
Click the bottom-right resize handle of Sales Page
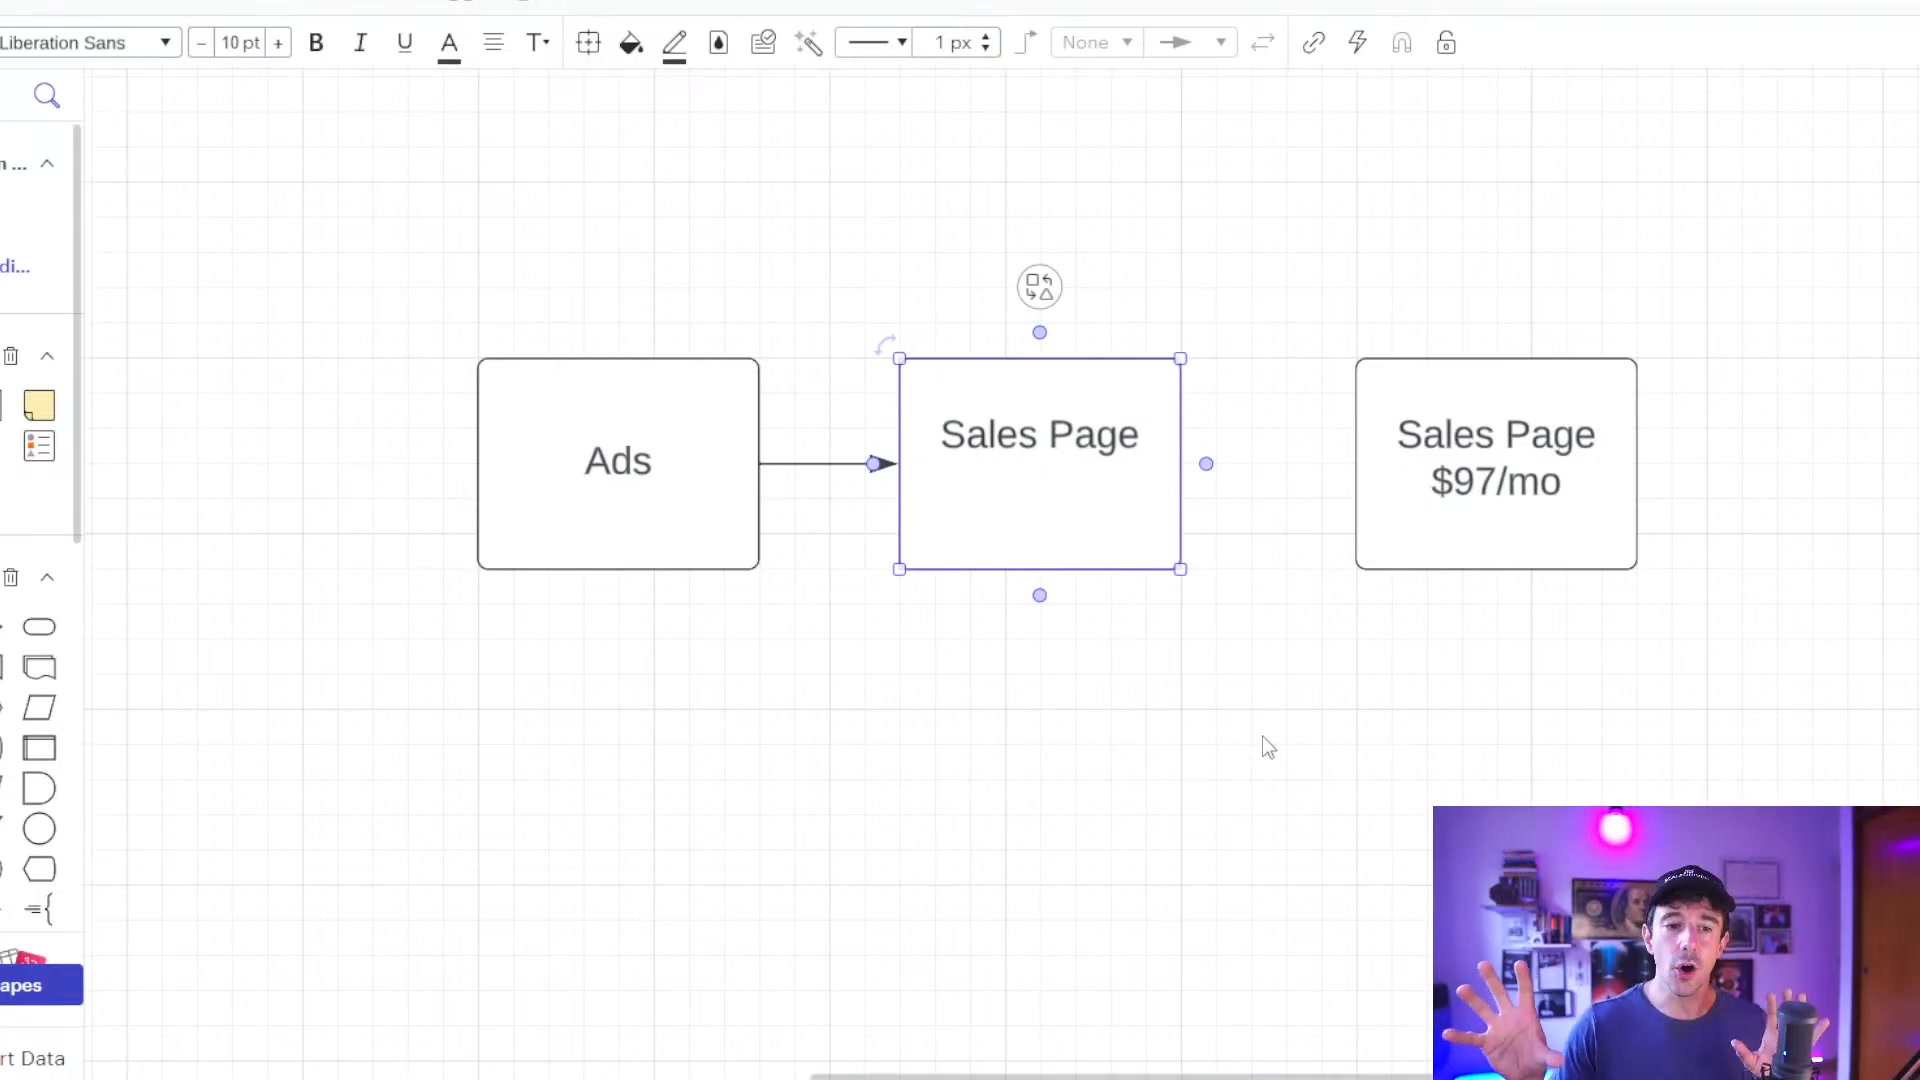(1181, 569)
